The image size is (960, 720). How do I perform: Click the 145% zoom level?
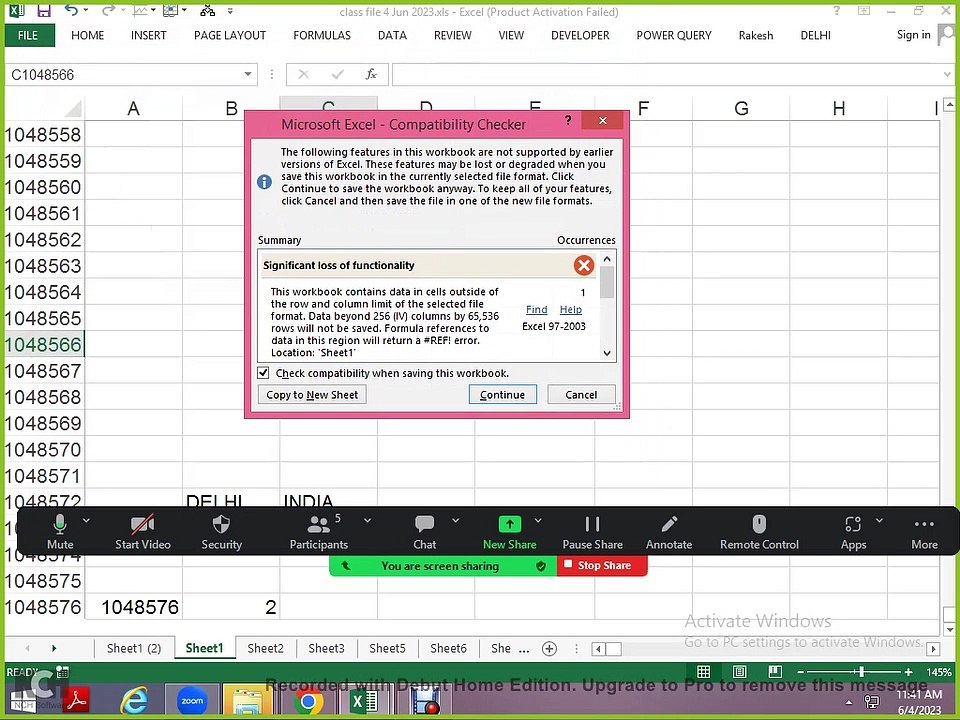[938, 672]
